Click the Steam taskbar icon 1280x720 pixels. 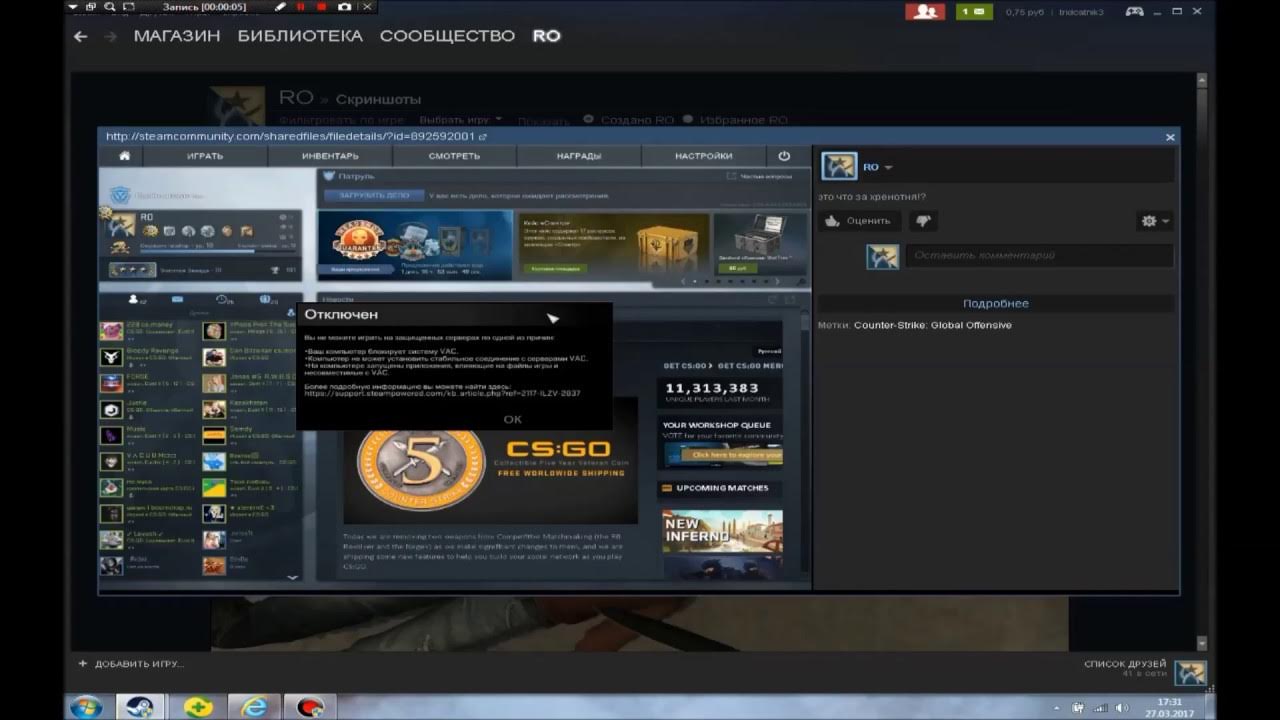coord(140,706)
